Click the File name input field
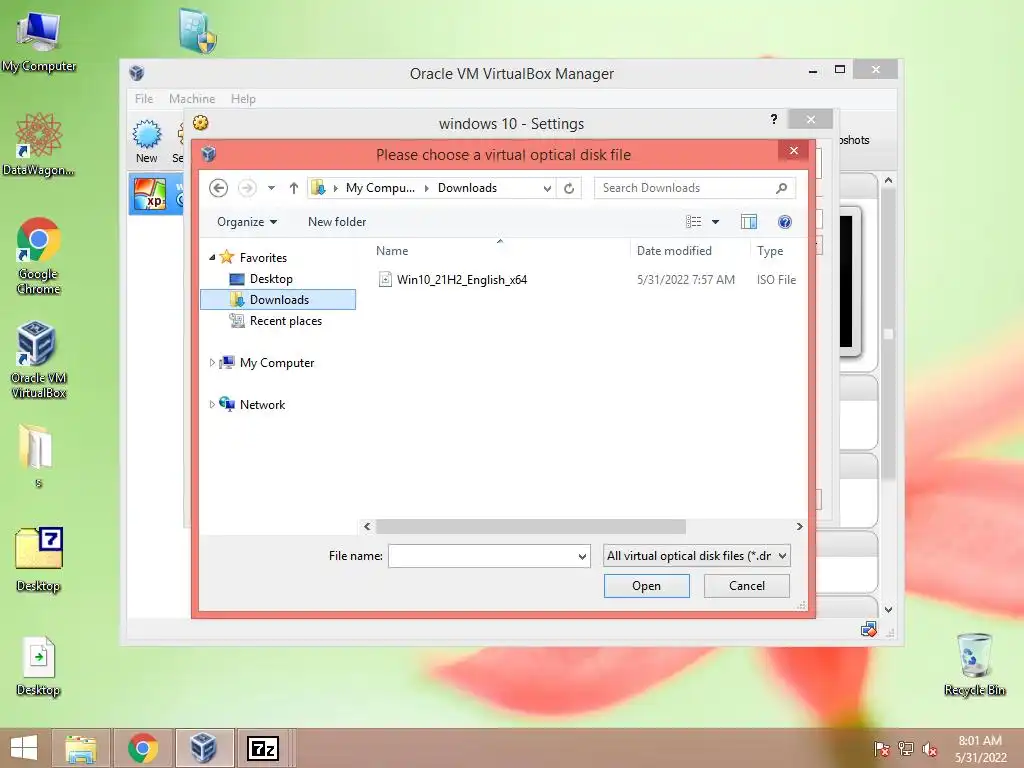Viewport: 1024px width, 768px height. (x=482, y=556)
